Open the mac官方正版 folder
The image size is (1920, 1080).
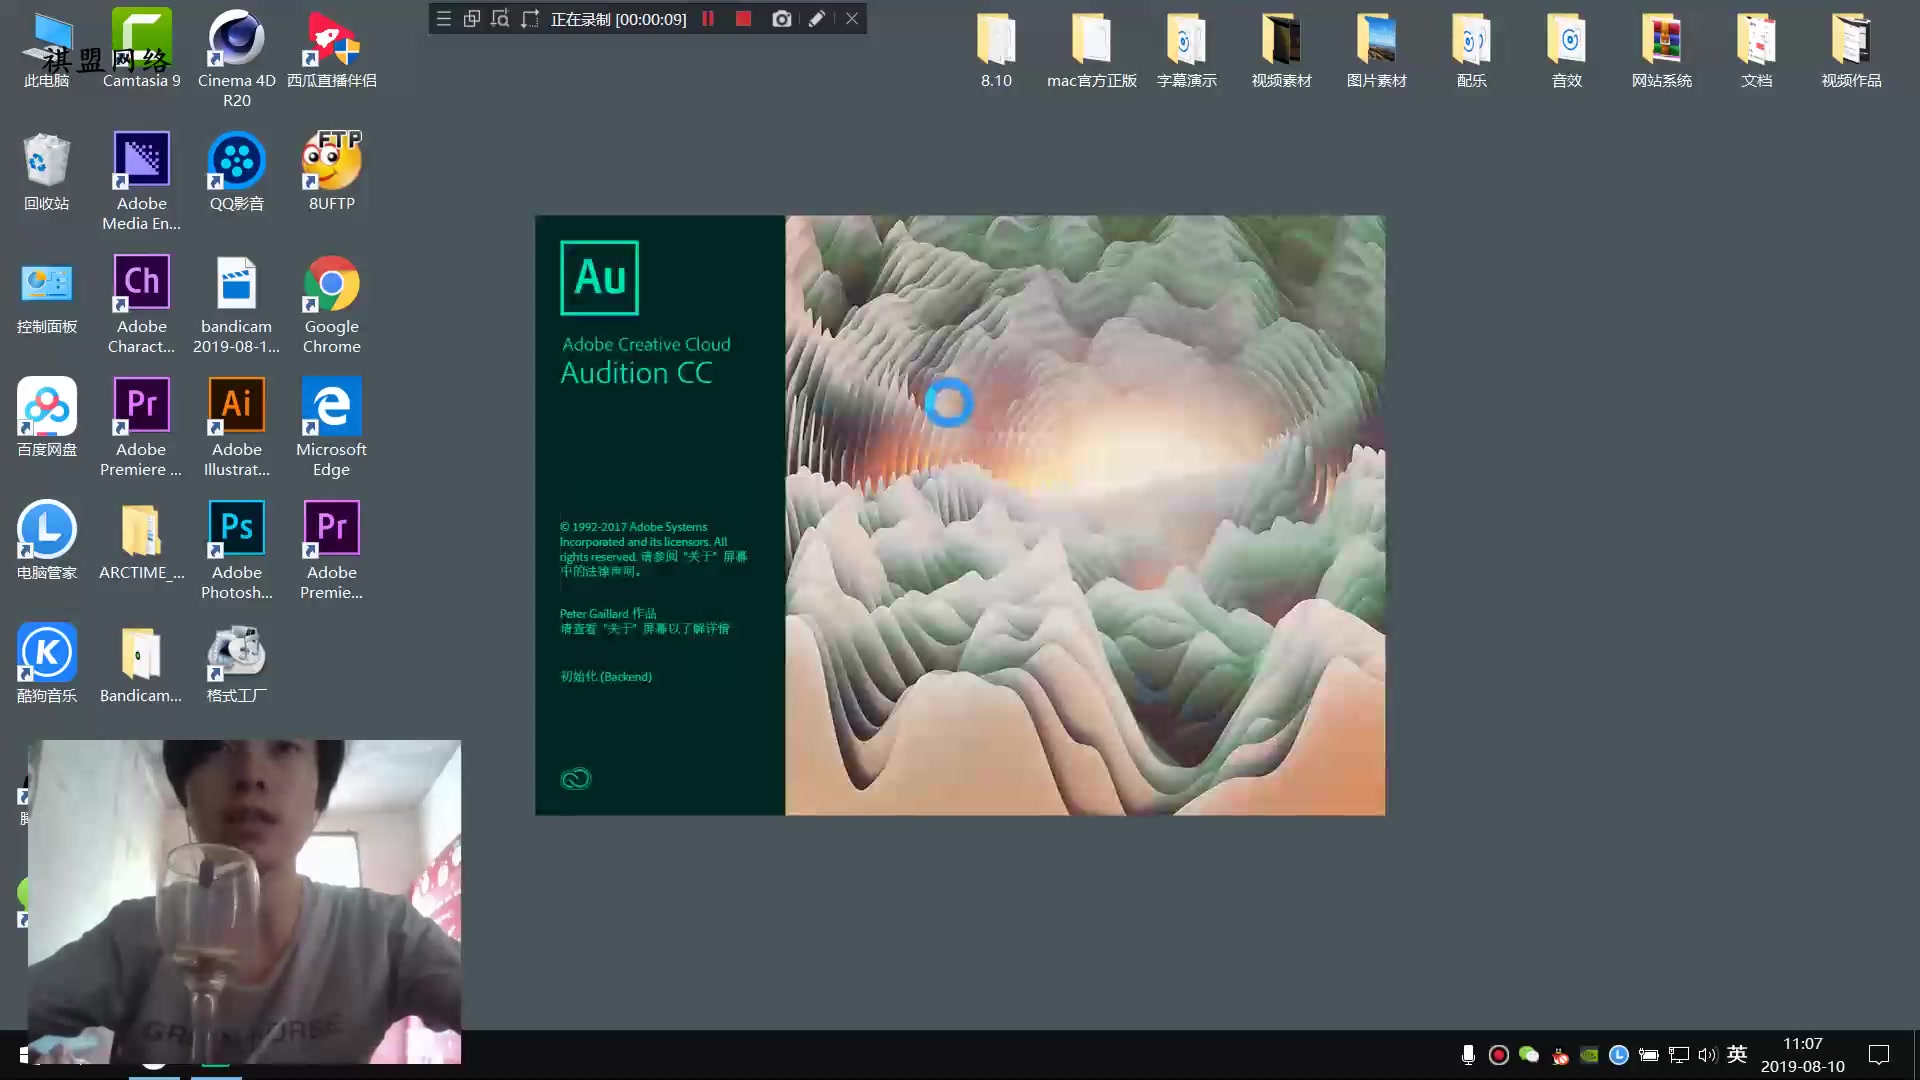pyautogui.click(x=1091, y=49)
